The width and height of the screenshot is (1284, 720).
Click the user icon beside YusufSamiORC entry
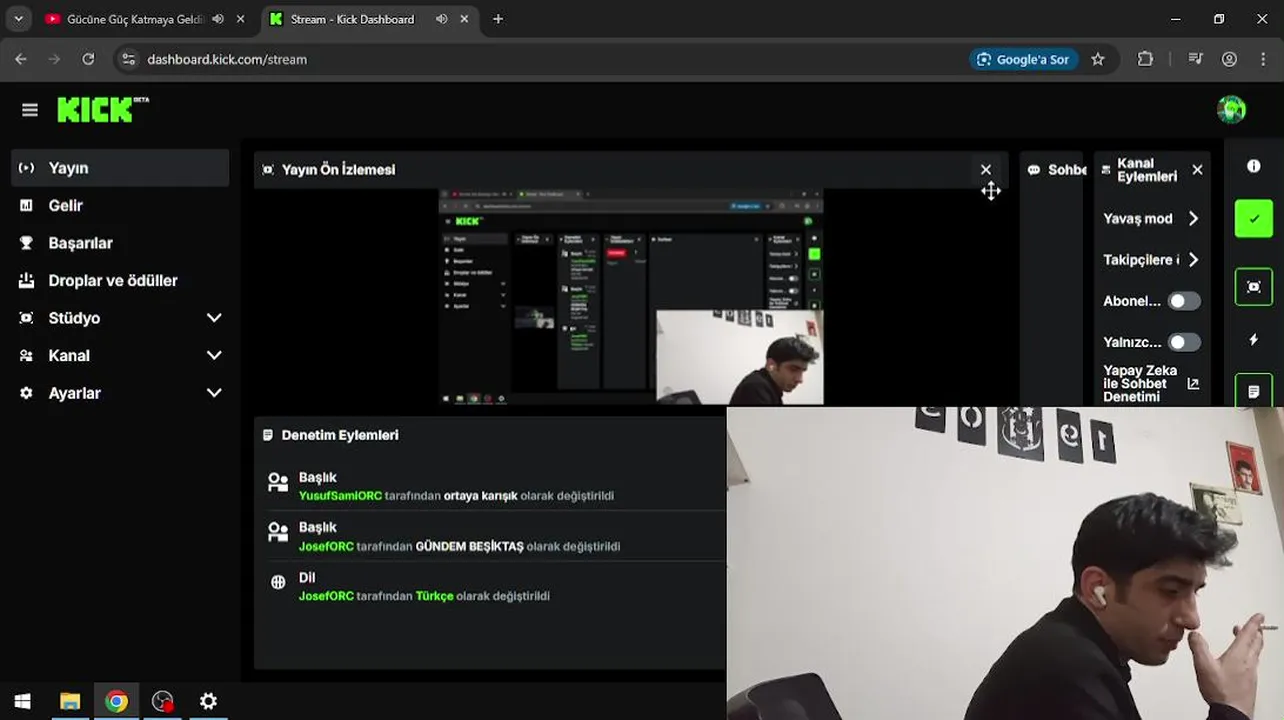(x=278, y=483)
